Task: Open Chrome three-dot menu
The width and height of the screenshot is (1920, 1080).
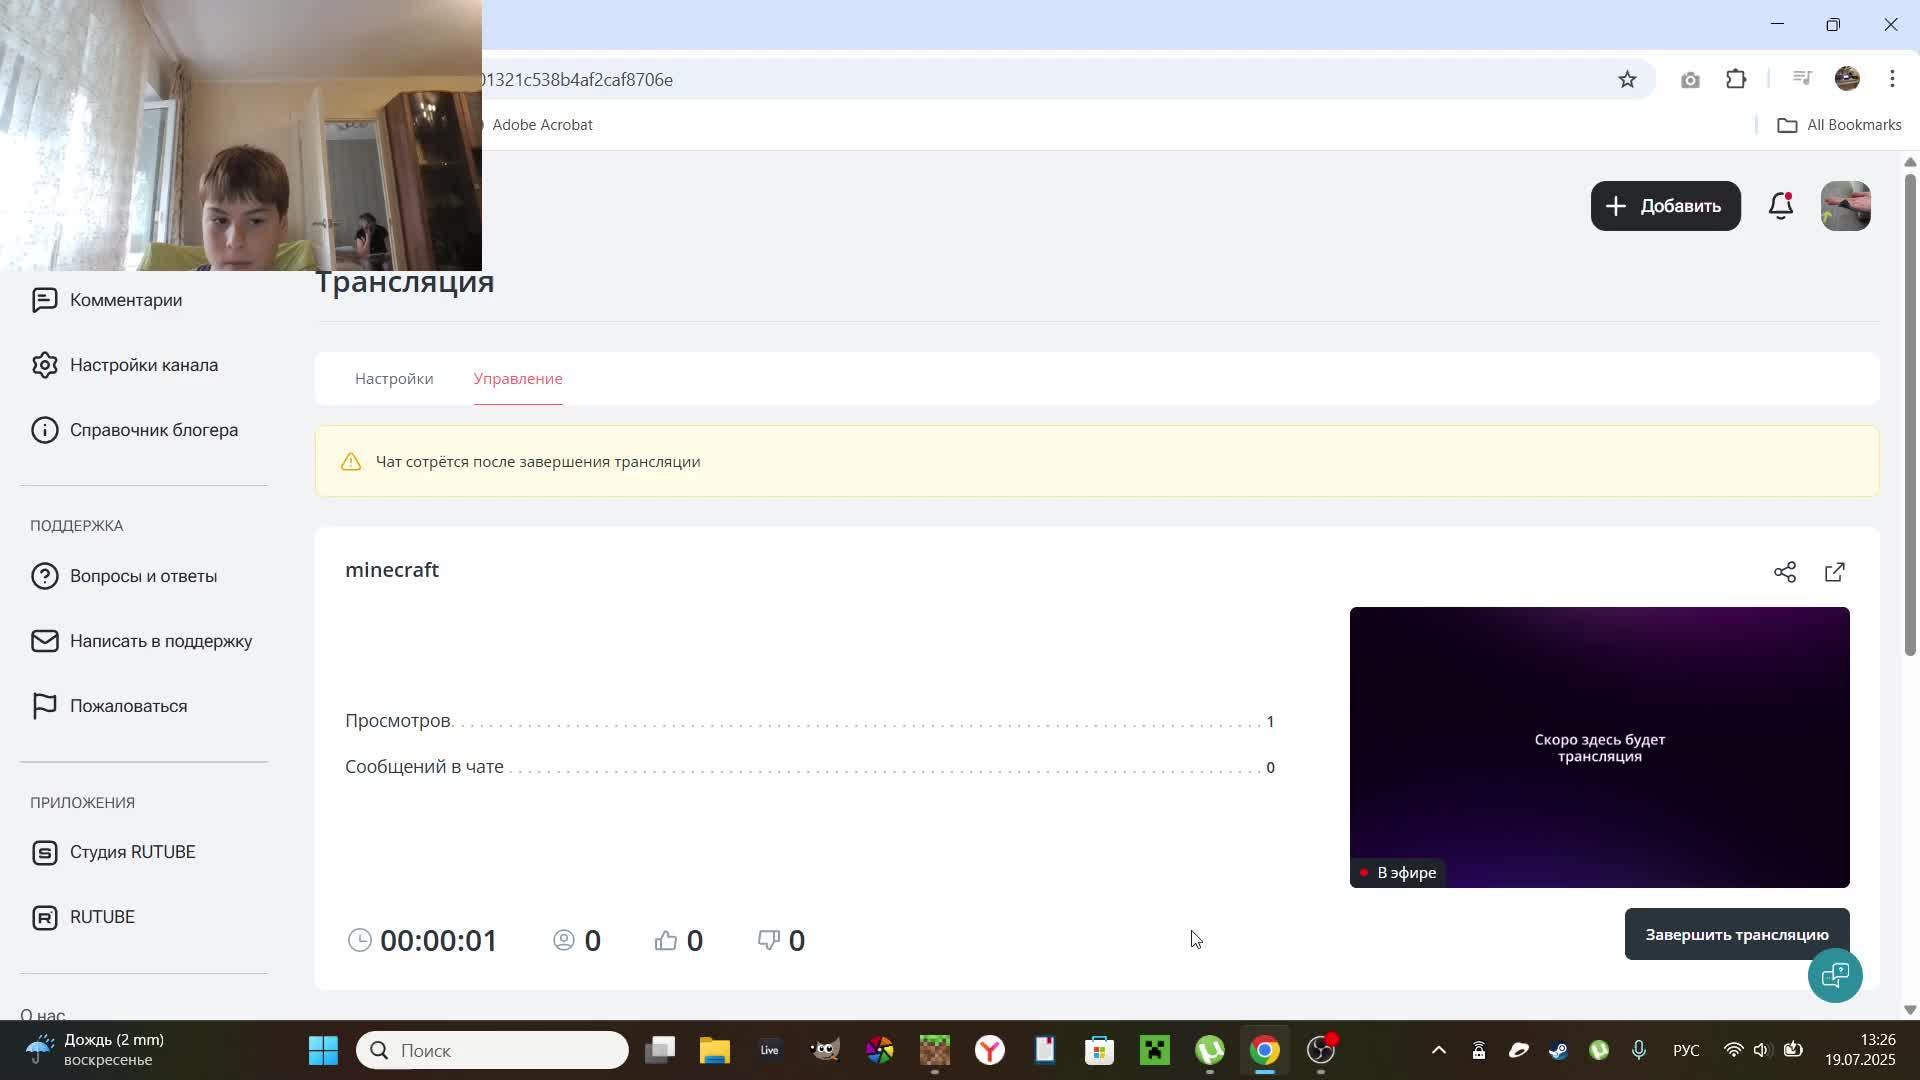Action: (x=1892, y=79)
